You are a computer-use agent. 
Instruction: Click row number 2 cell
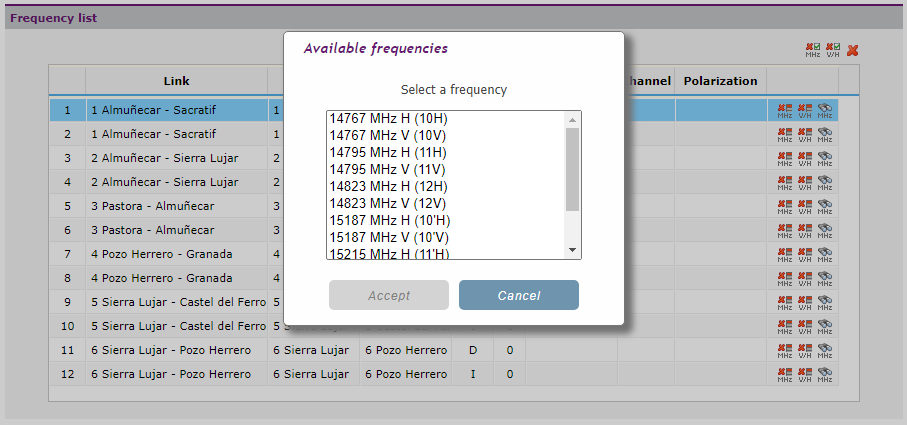tap(67, 134)
